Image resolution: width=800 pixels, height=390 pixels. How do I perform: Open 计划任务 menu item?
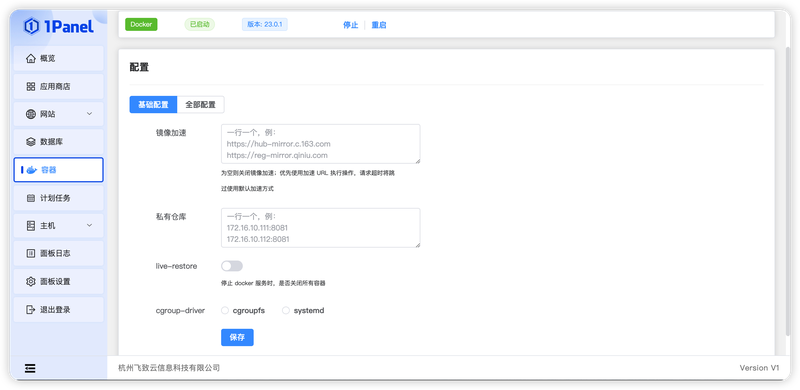[59, 198]
